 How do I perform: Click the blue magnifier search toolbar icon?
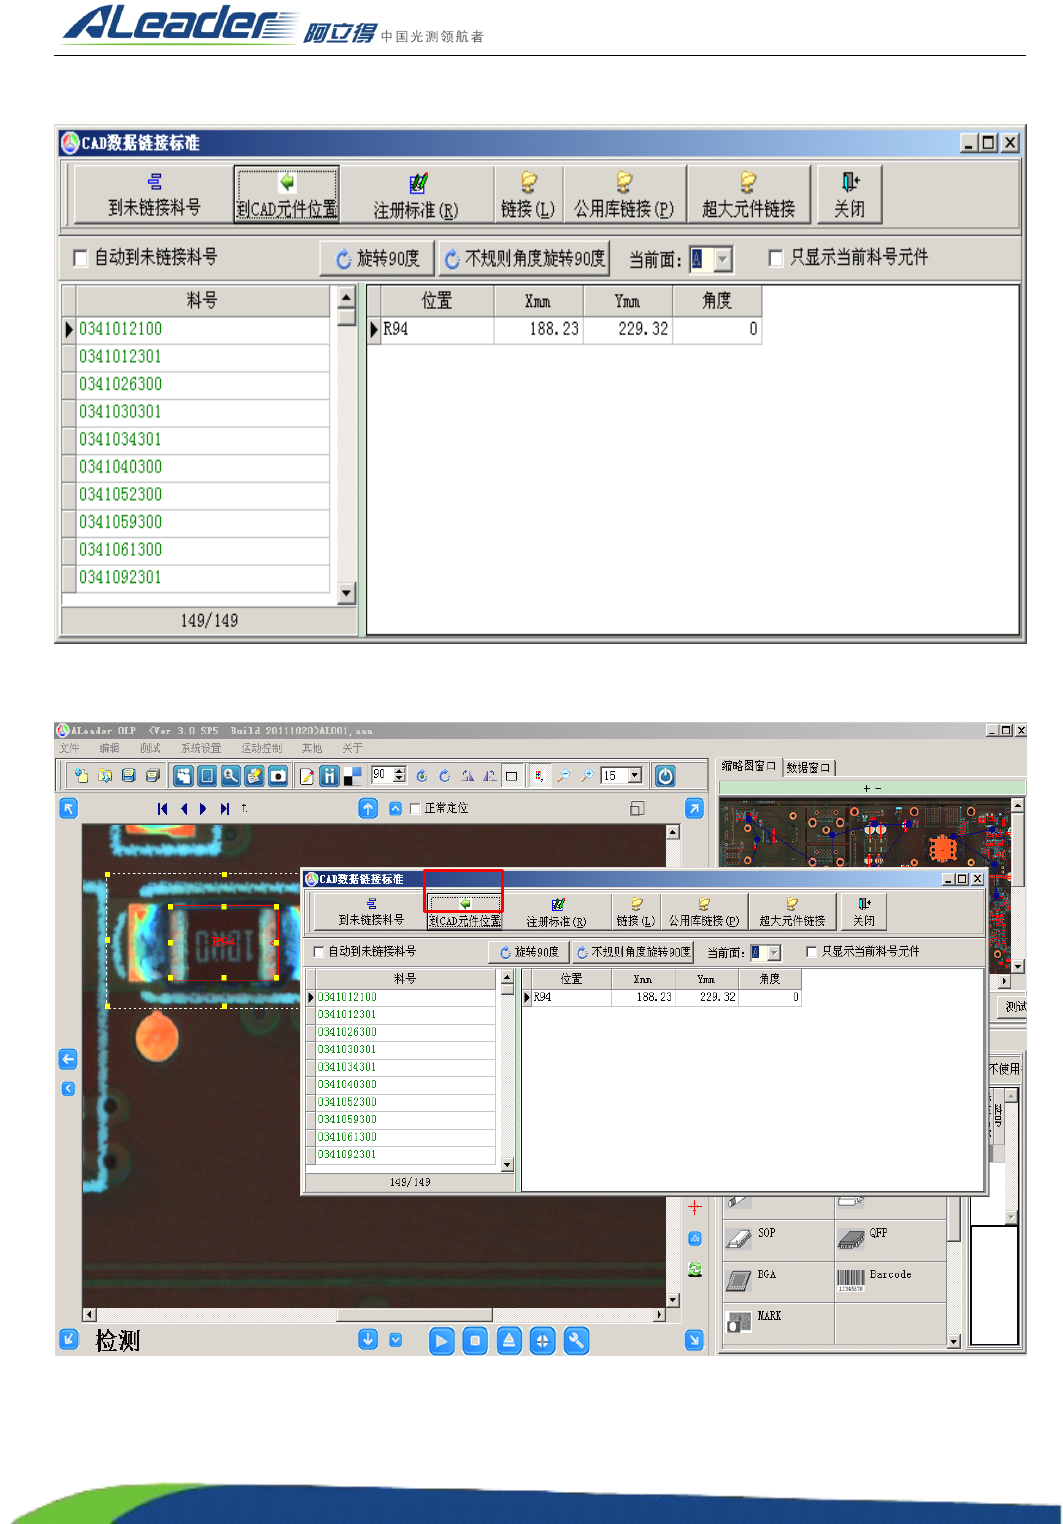click(231, 776)
